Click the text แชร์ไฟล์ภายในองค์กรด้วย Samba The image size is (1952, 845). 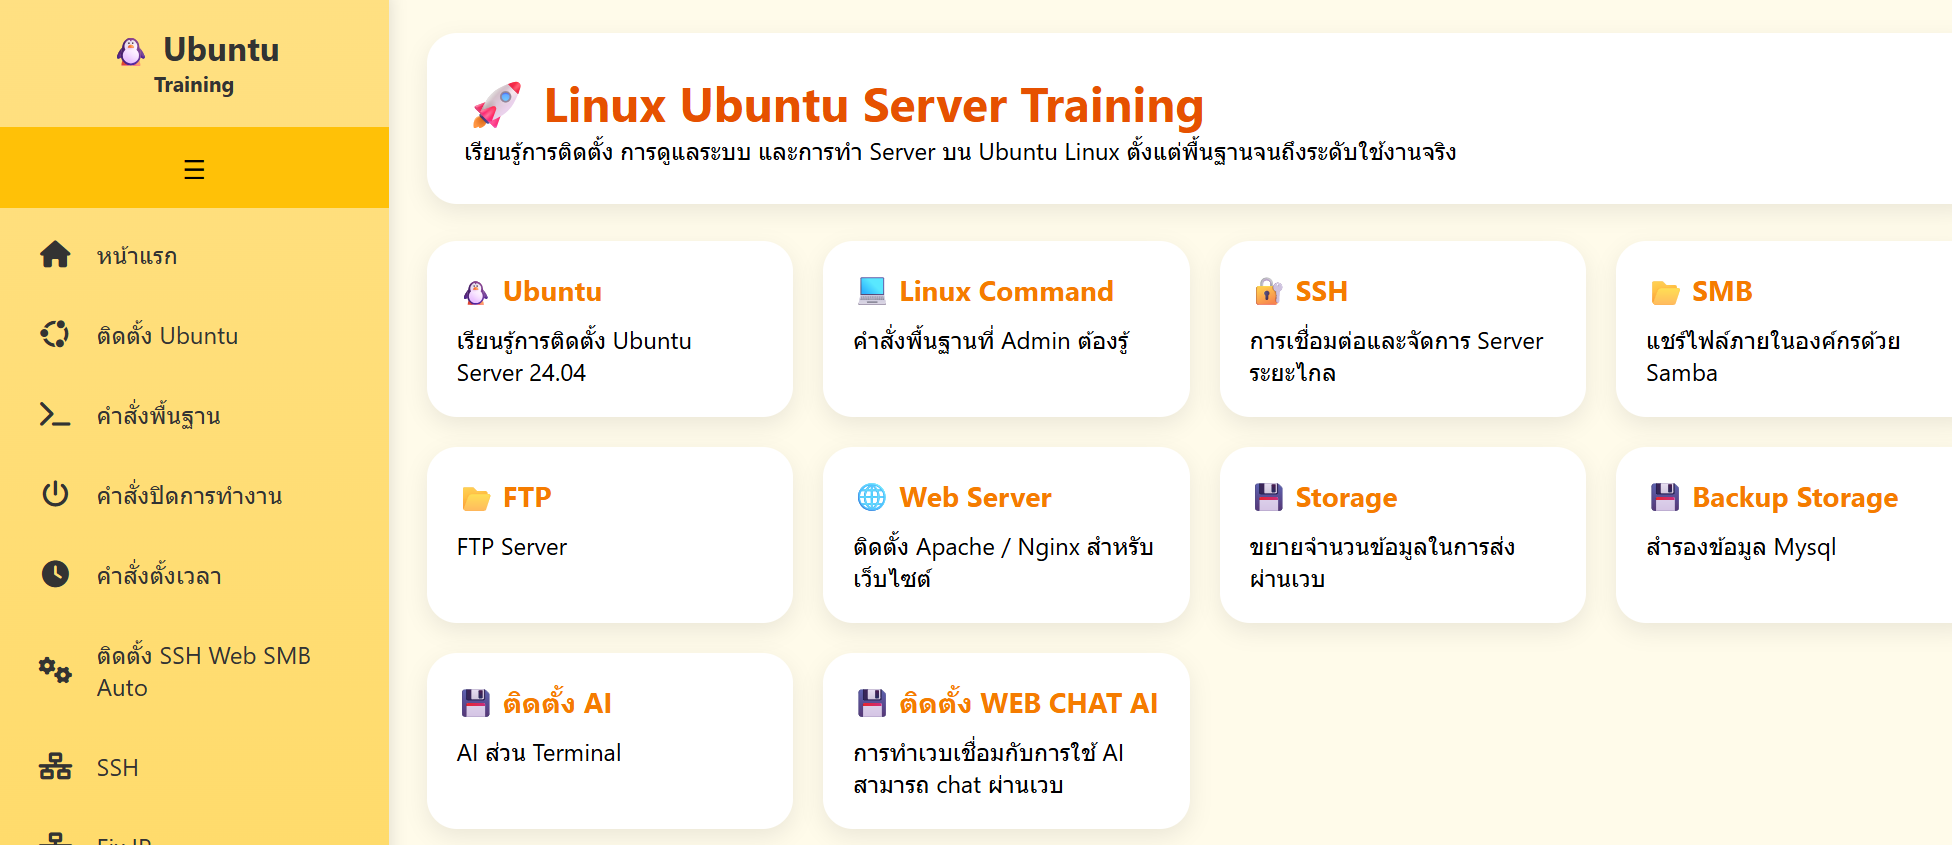[1773, 357]
